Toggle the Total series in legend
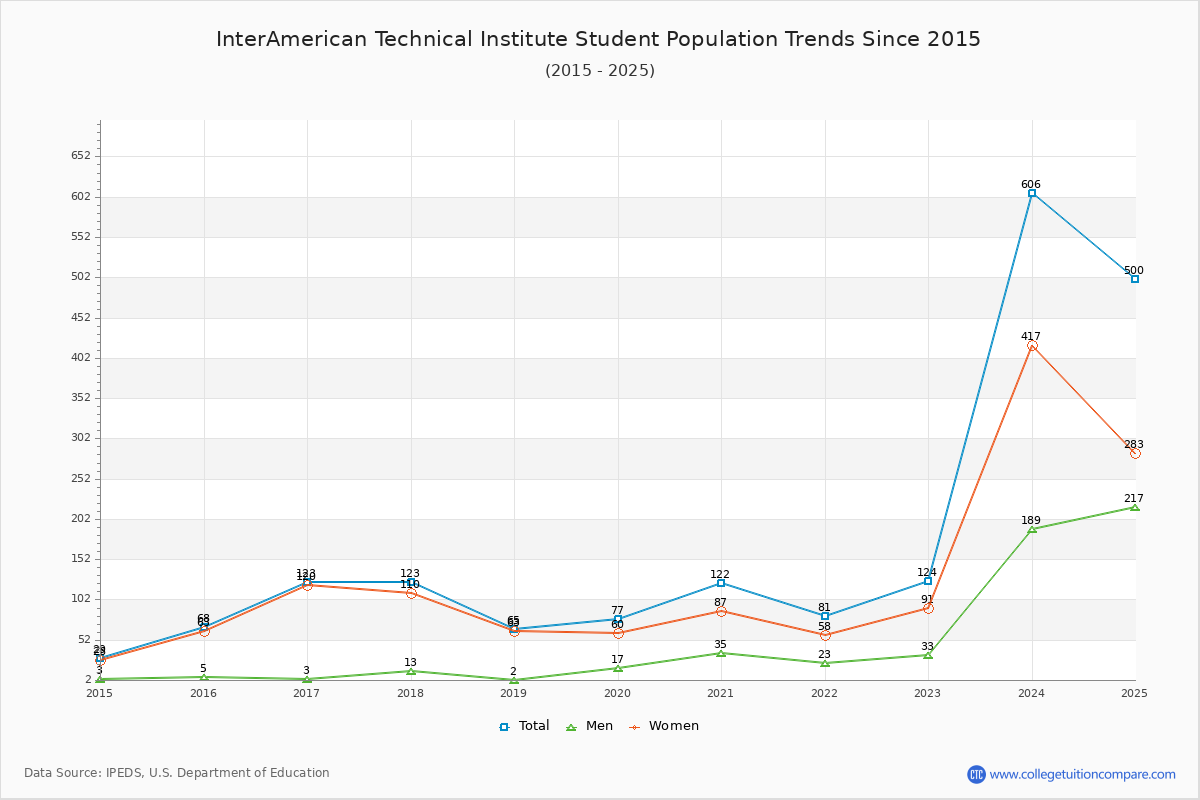1200x800 pixels. pyautogui.click(x=524, y=726)
